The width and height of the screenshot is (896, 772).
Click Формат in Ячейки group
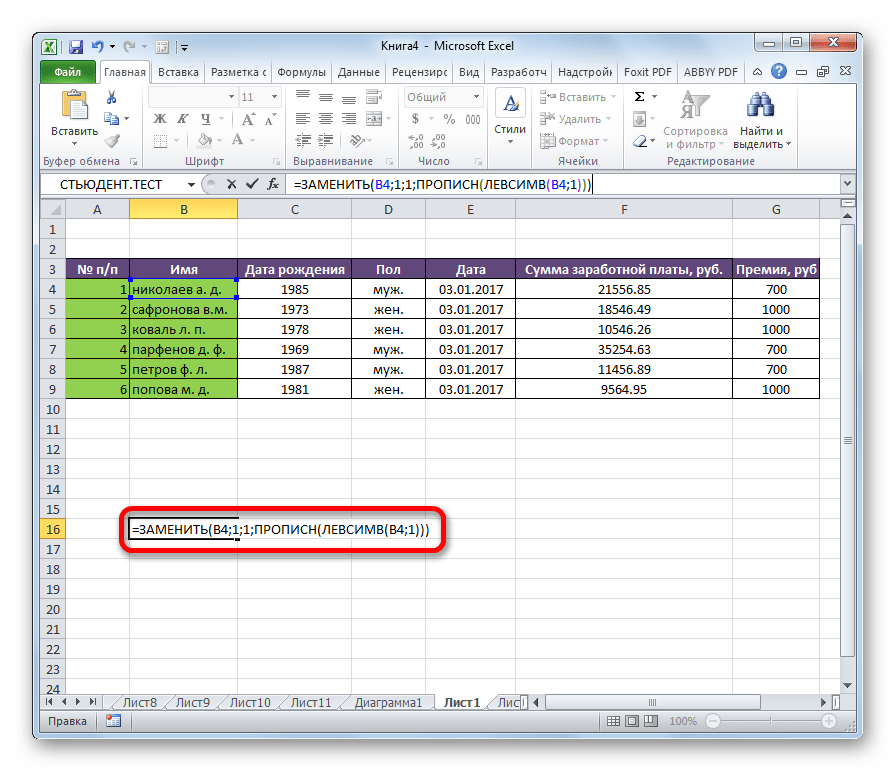coord(574,141)
